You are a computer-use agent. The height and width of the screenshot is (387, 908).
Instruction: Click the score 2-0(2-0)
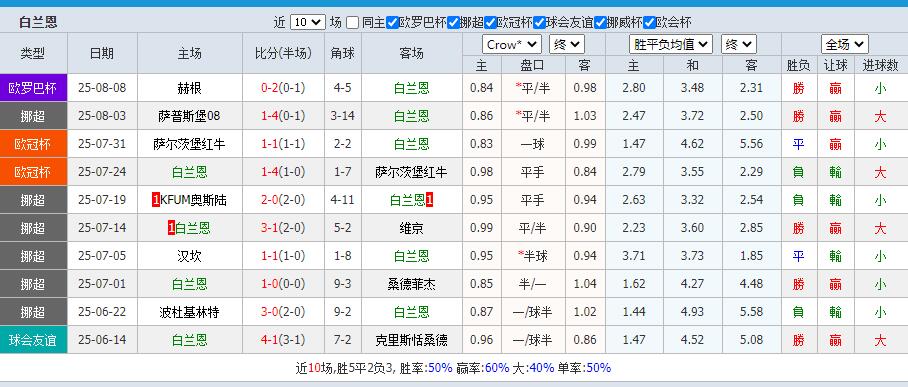(283, 200)
